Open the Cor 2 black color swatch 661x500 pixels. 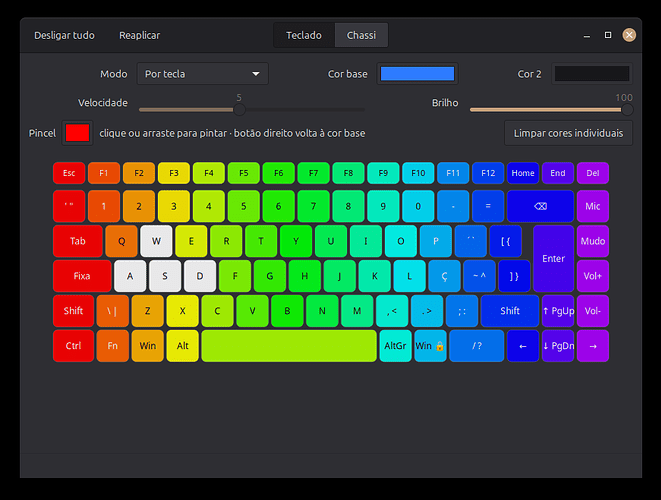(x=592, y=74)
